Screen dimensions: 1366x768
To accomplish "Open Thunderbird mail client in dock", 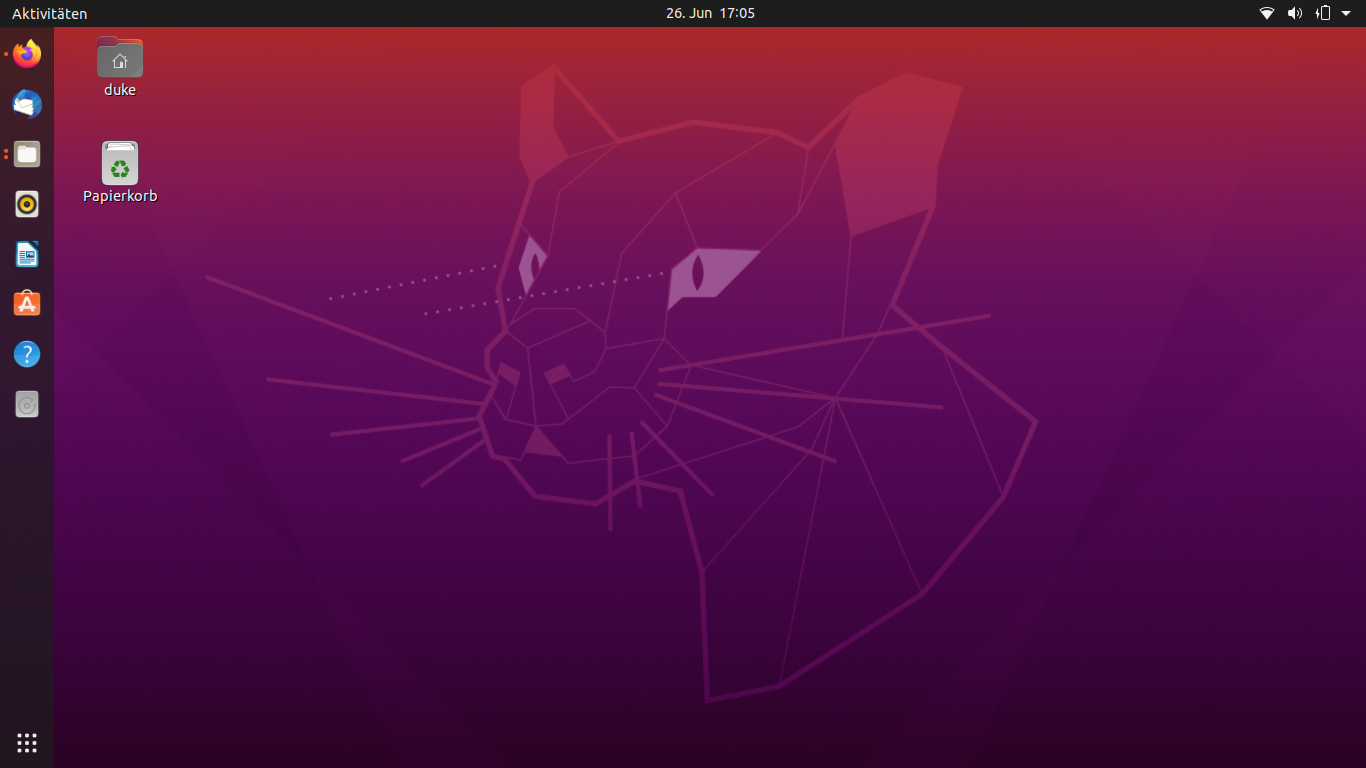I will pos(27,104).
